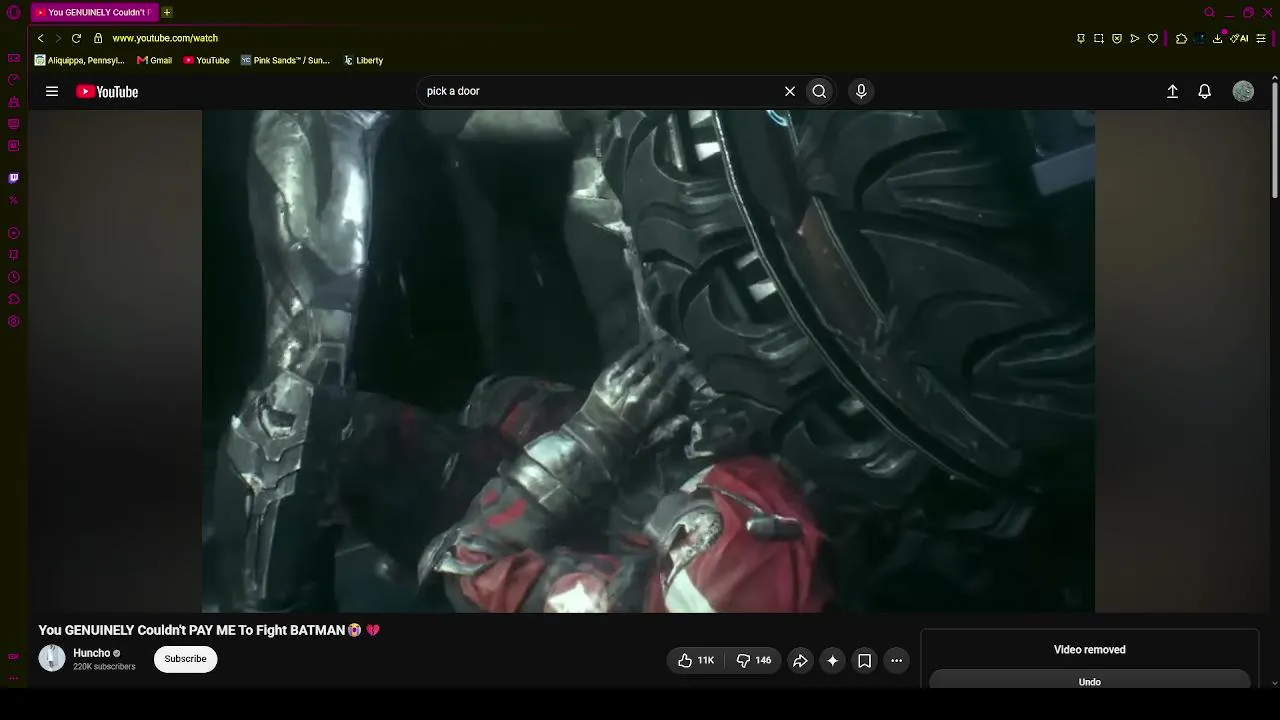Open the YouTube account avatar menu
Viewport: 1280px width, 720px height.
point(1243,91)
